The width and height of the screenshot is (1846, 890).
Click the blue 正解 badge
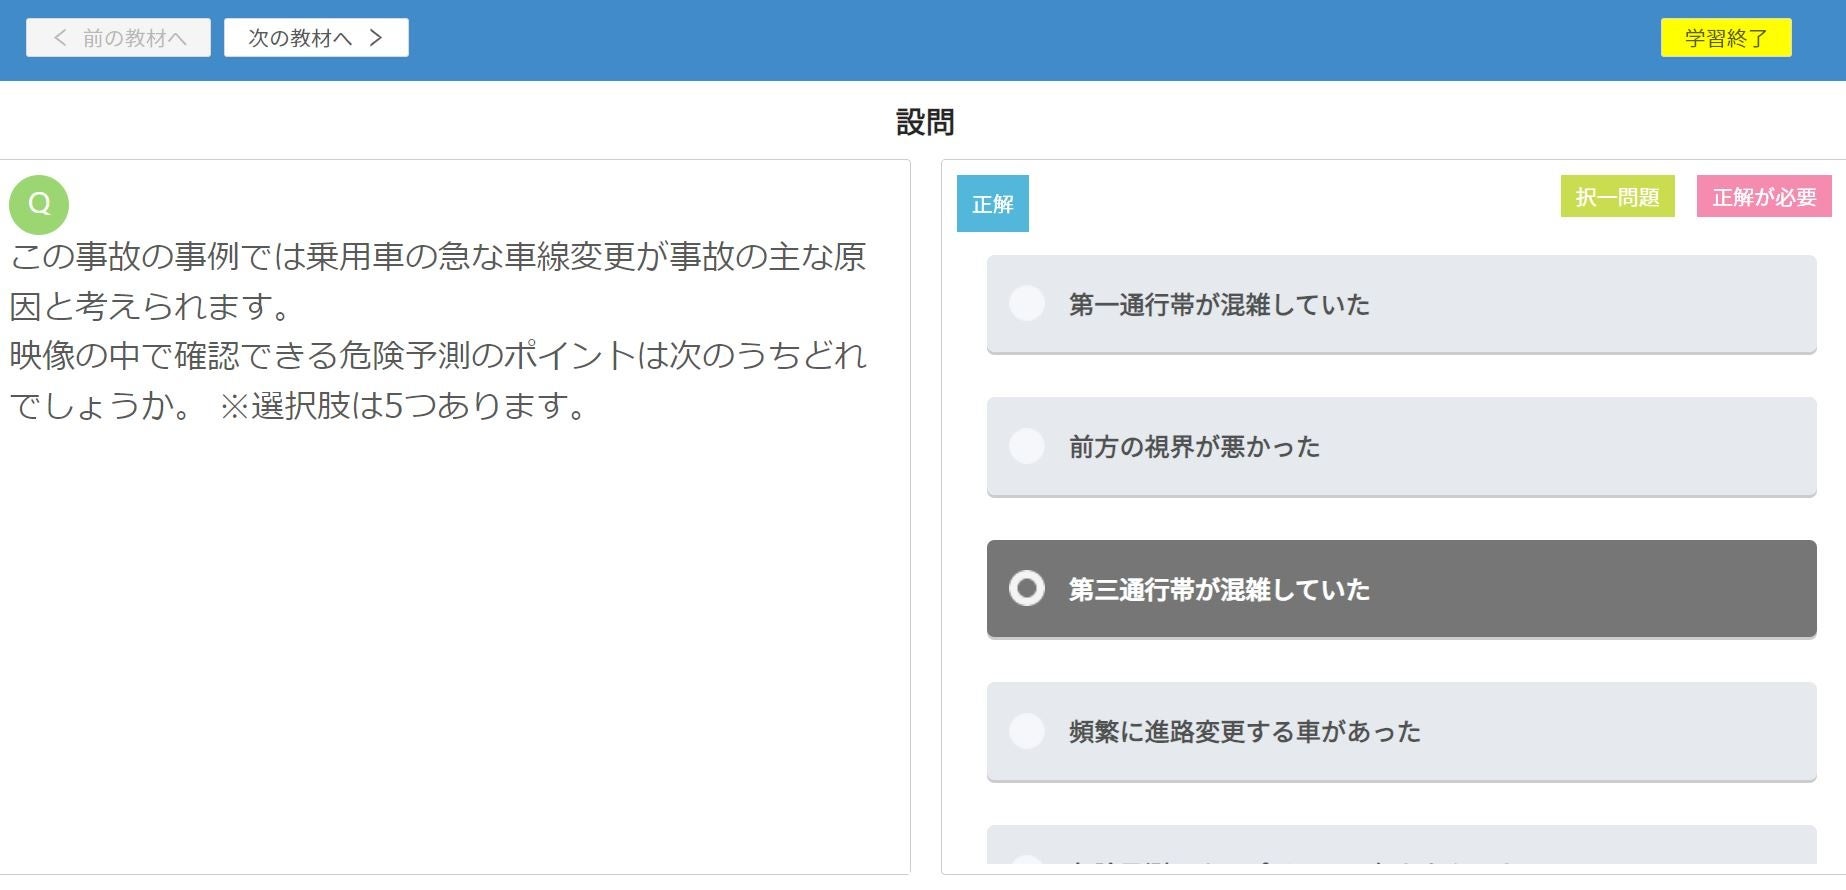[x=993, y=204]
